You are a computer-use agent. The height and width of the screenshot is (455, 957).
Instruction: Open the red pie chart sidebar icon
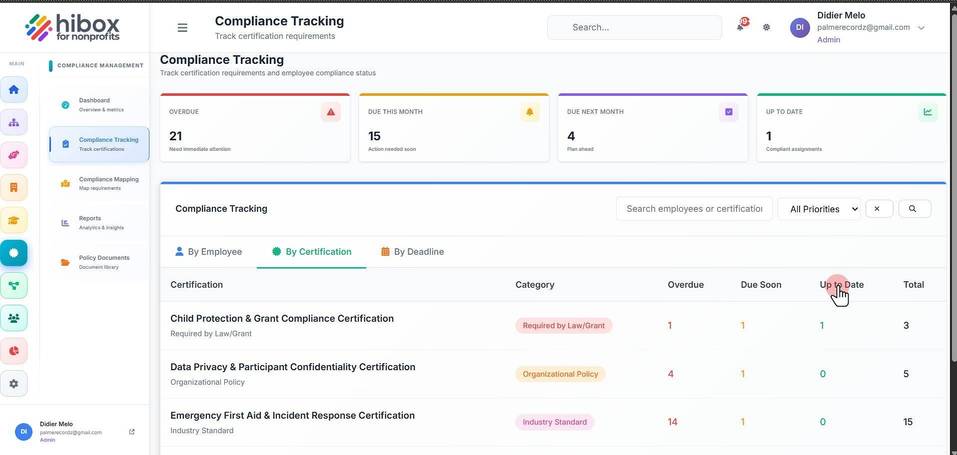coord(14,351)
